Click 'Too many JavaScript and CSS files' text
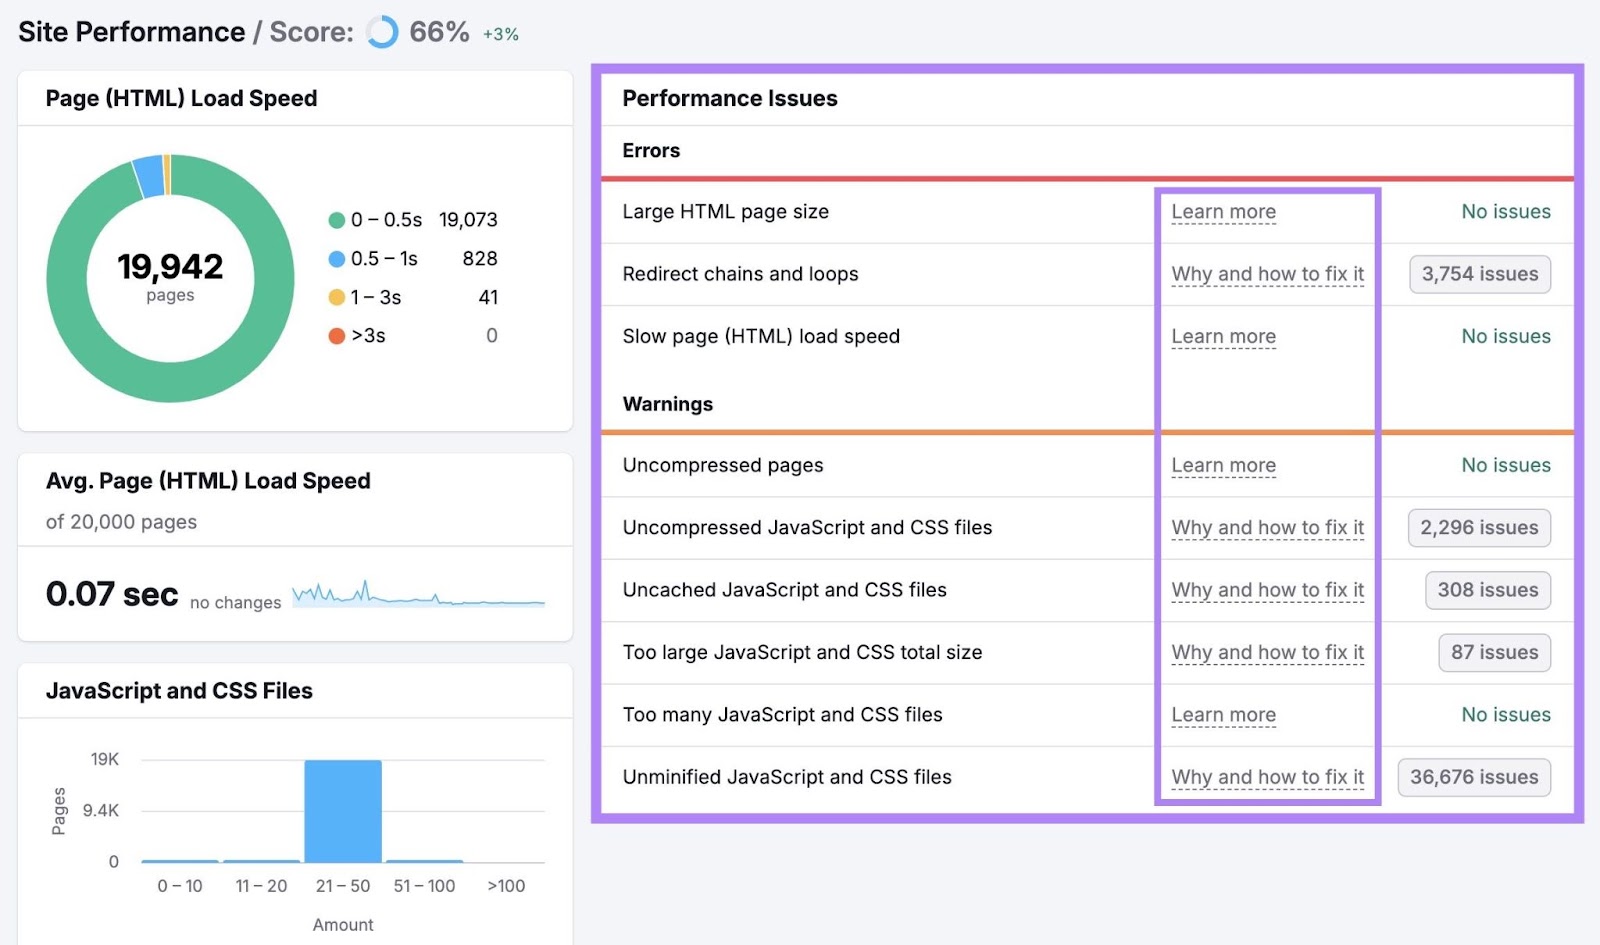The image size is (1600, 945). (x=782, y=715)
